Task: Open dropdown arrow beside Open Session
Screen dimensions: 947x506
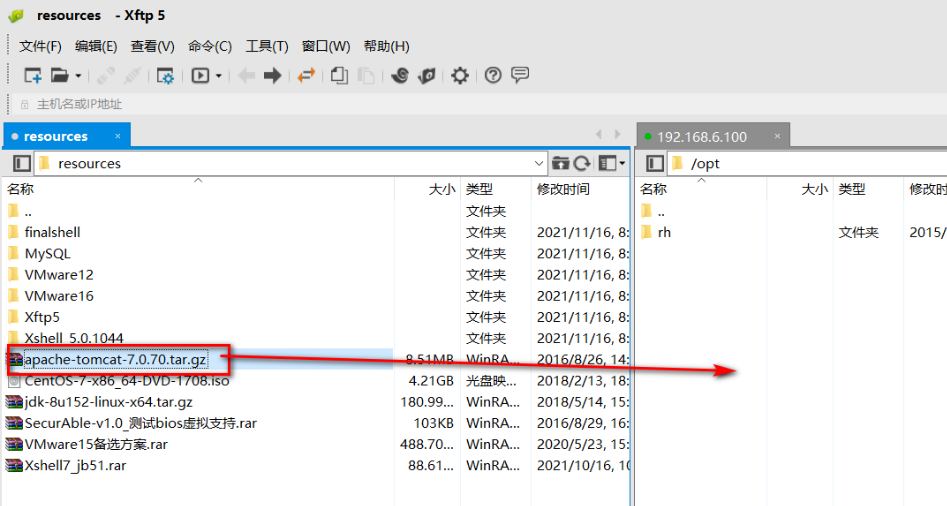Action: click(x=78, y=75)
